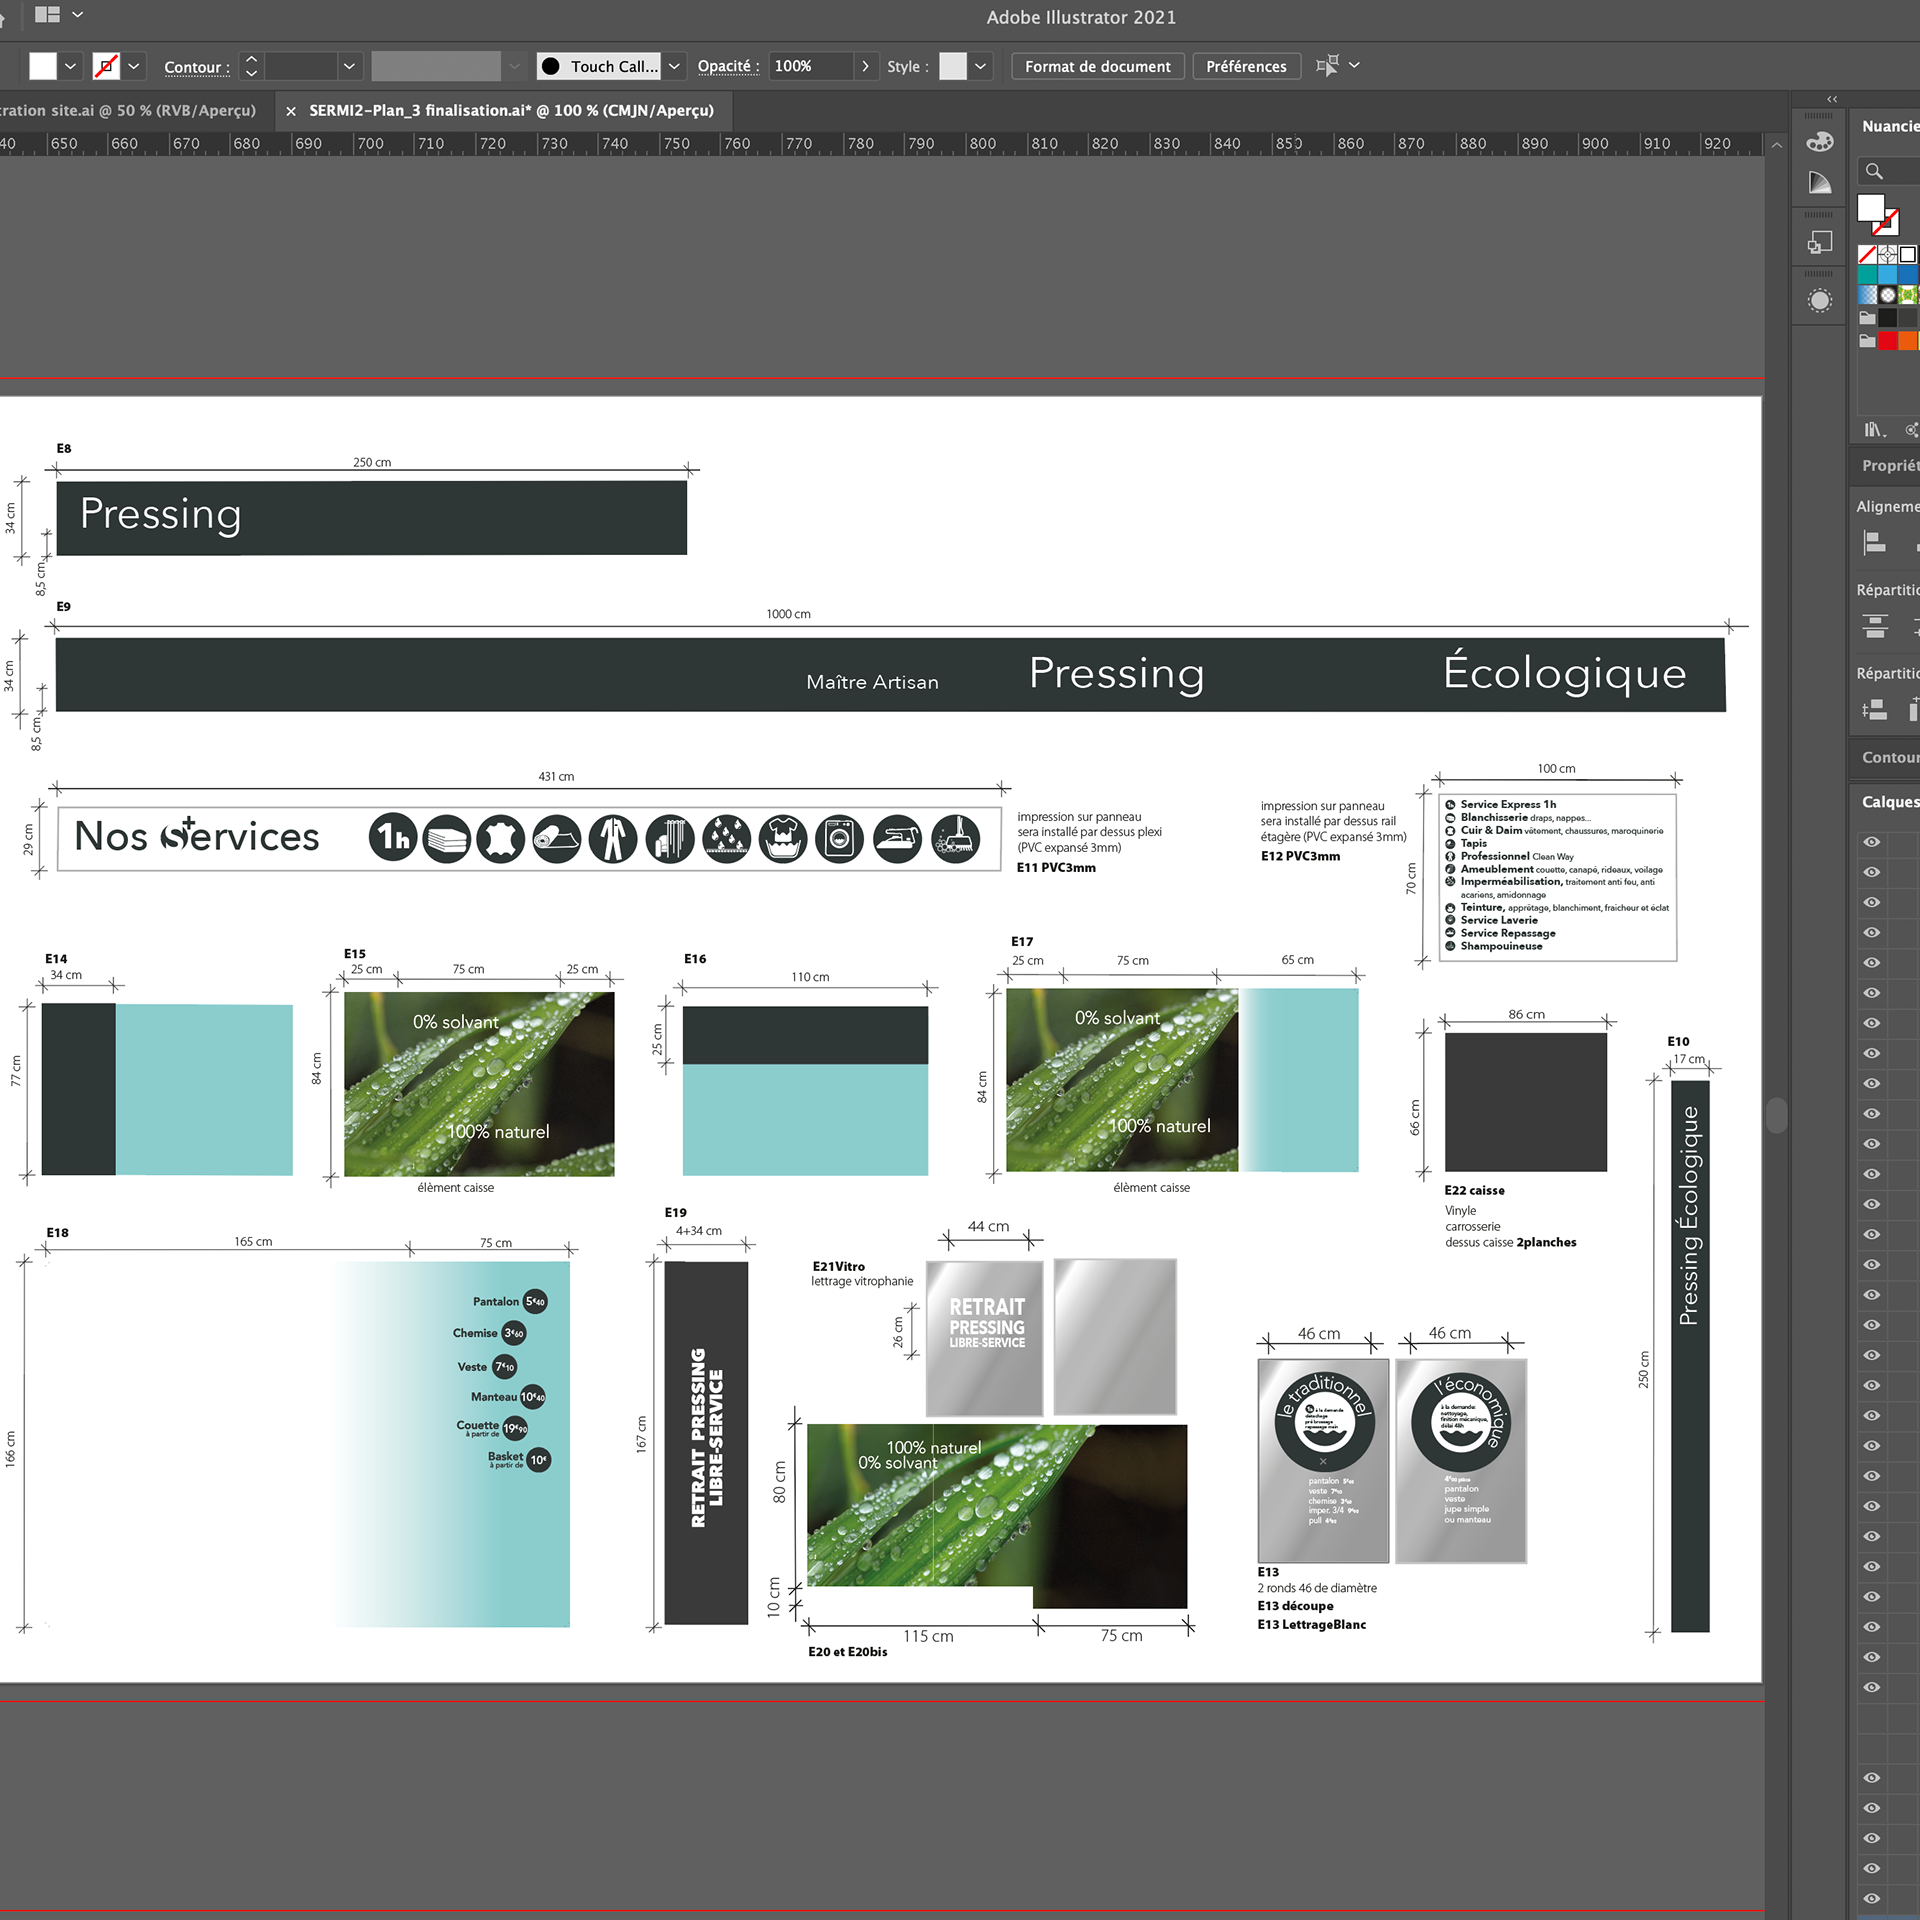
Task: Select the SERMI2-Plan_3 finalisation.ai tab
Action: coord(511,111)
